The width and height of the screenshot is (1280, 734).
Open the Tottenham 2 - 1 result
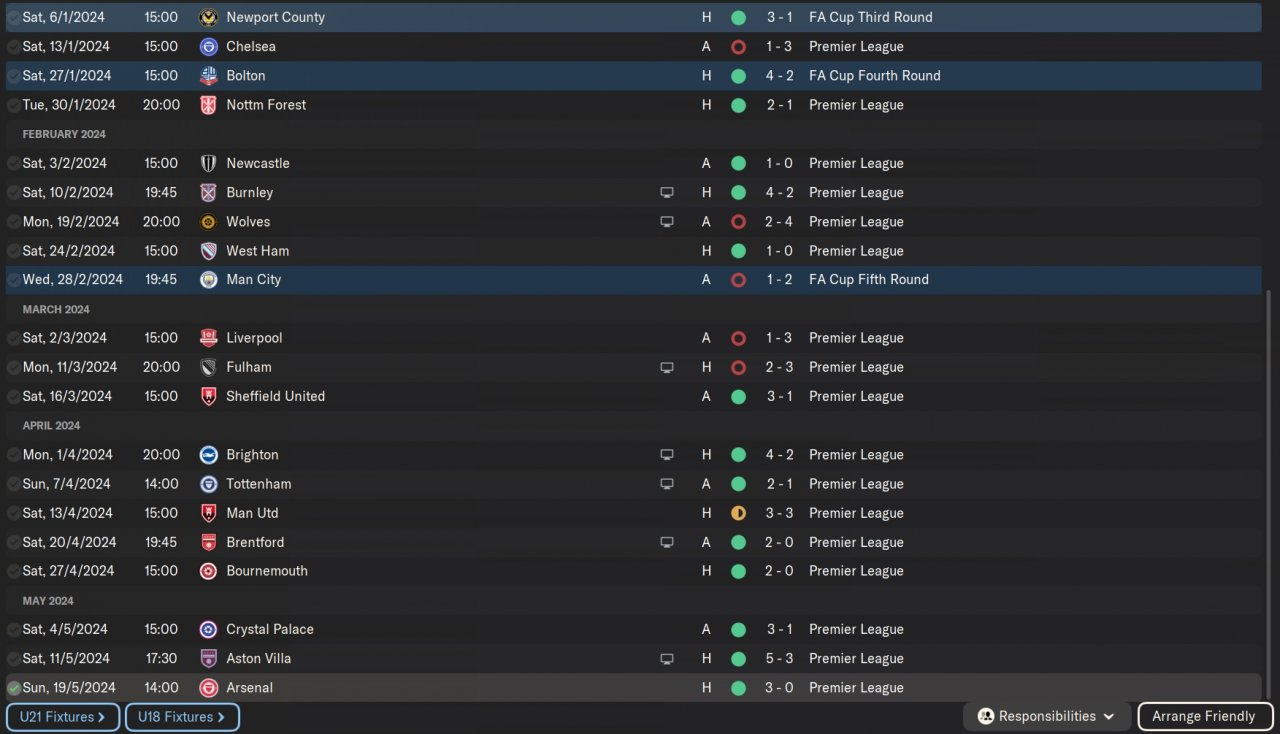pos(780,484)
